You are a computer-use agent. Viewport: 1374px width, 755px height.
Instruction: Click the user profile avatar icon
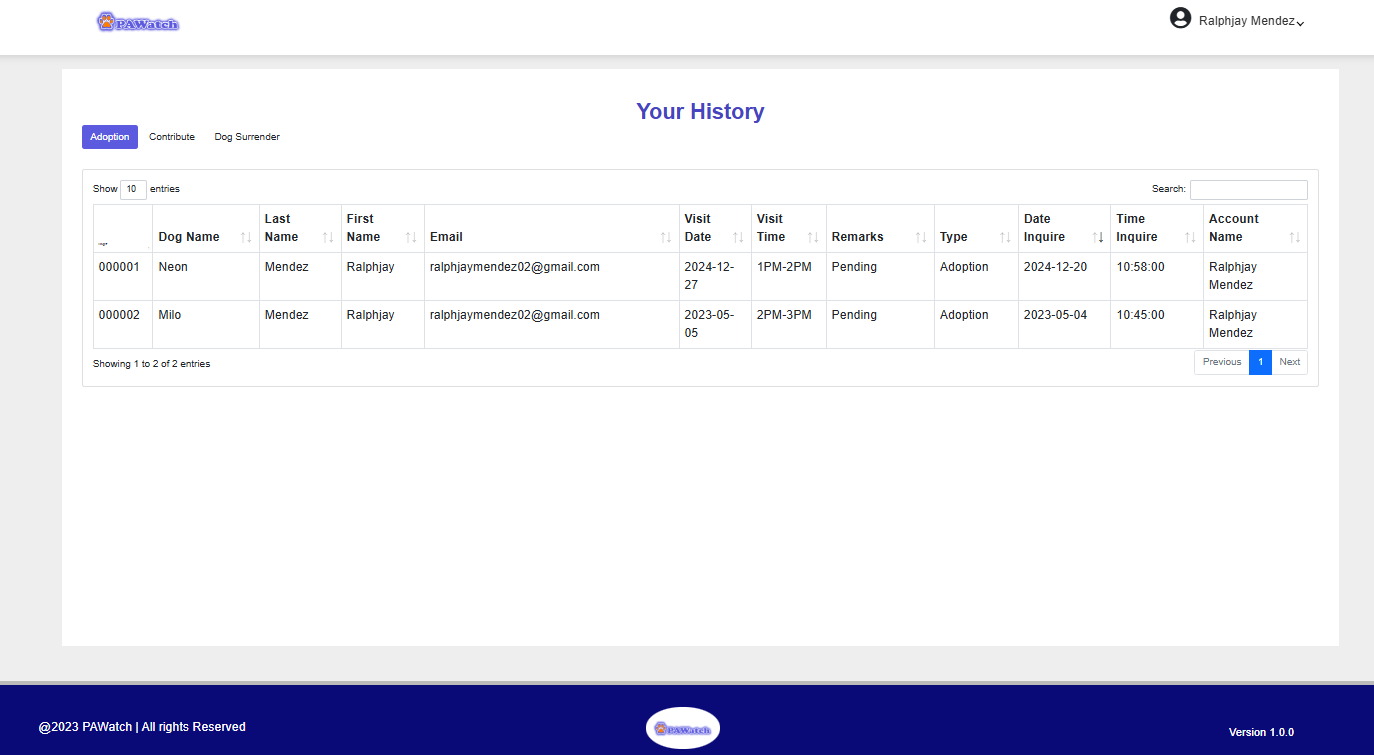click(x=1180, y=18)
